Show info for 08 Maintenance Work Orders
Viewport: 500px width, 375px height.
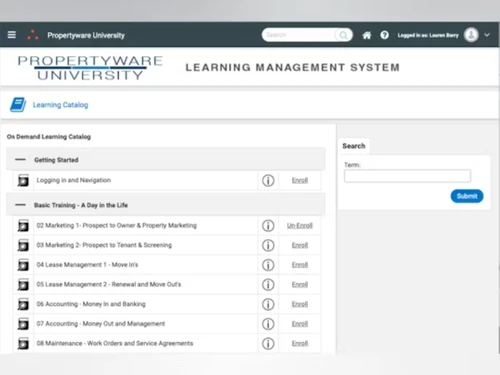click(x=268, y=344)
